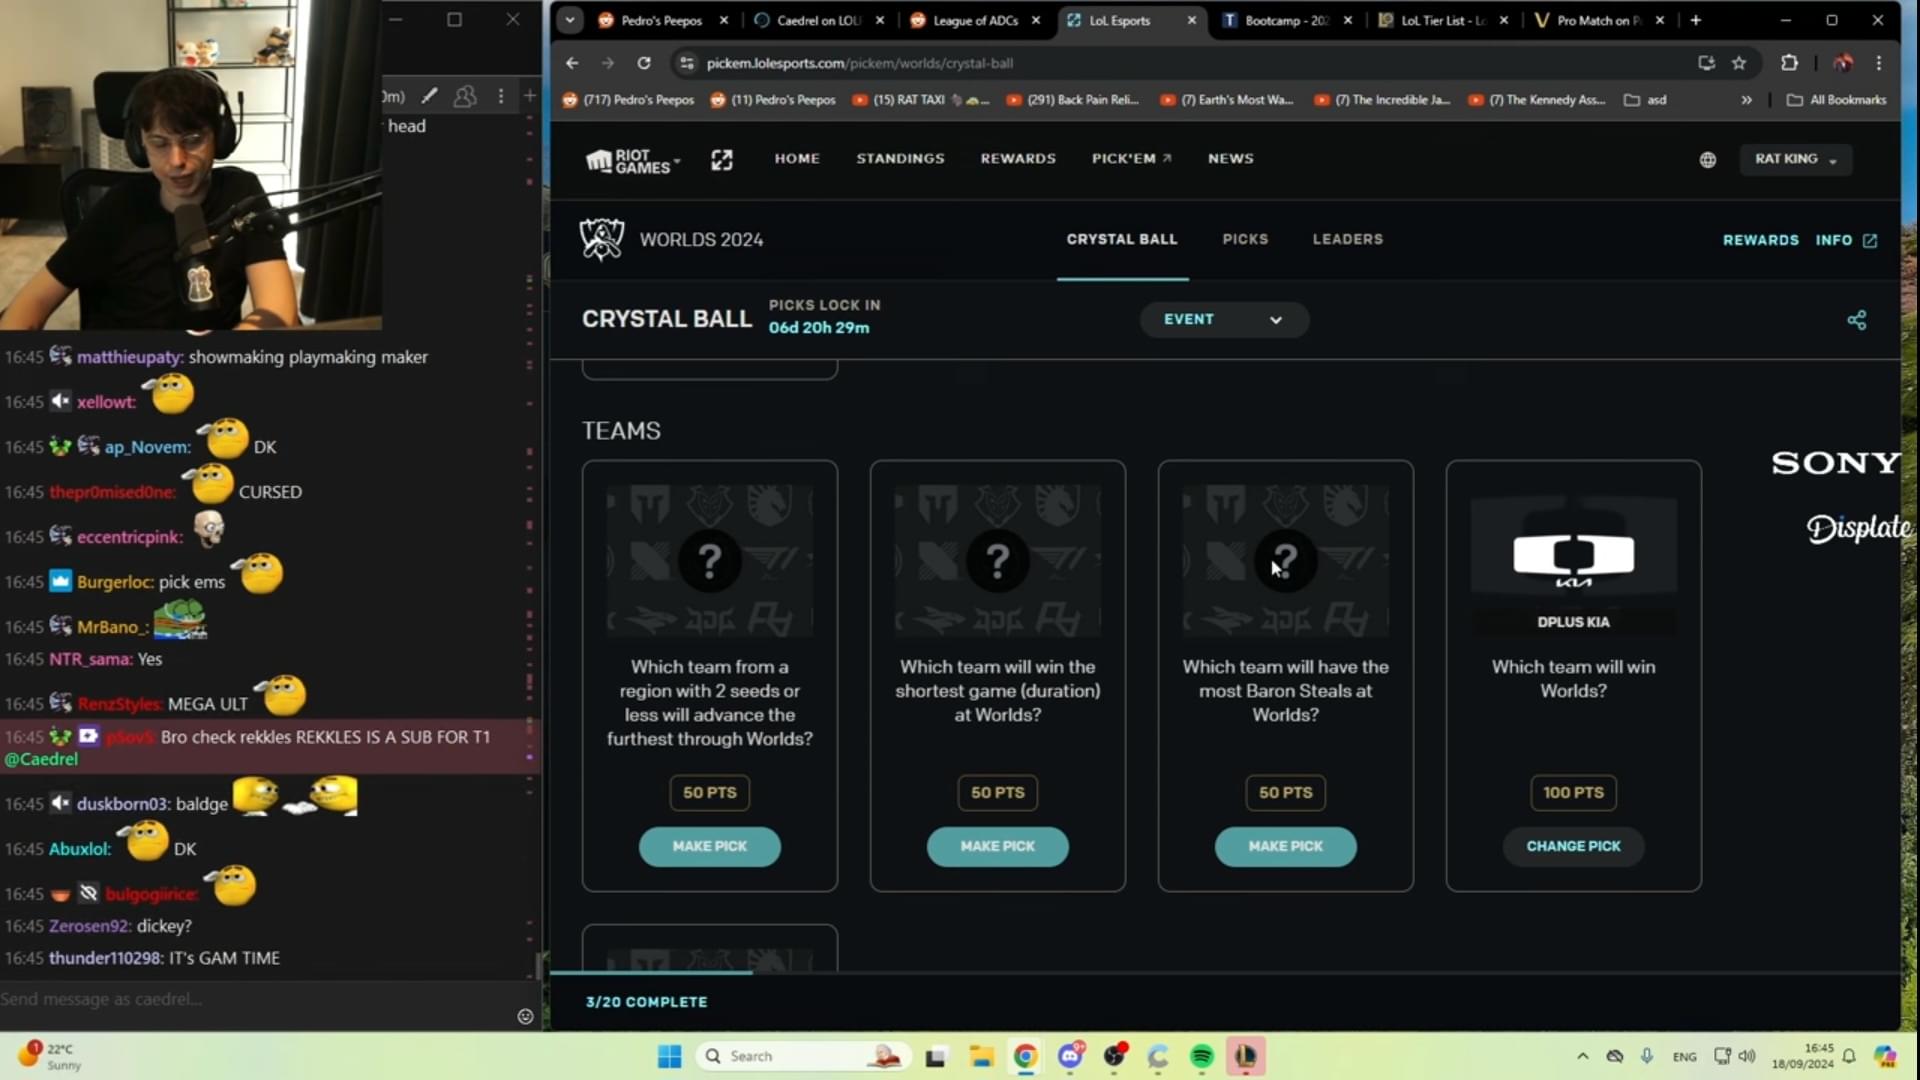Viewport: 1920px width, 1080px height.
Task: Close the LoL Esports browser tab
Action: pos(1192,20)
